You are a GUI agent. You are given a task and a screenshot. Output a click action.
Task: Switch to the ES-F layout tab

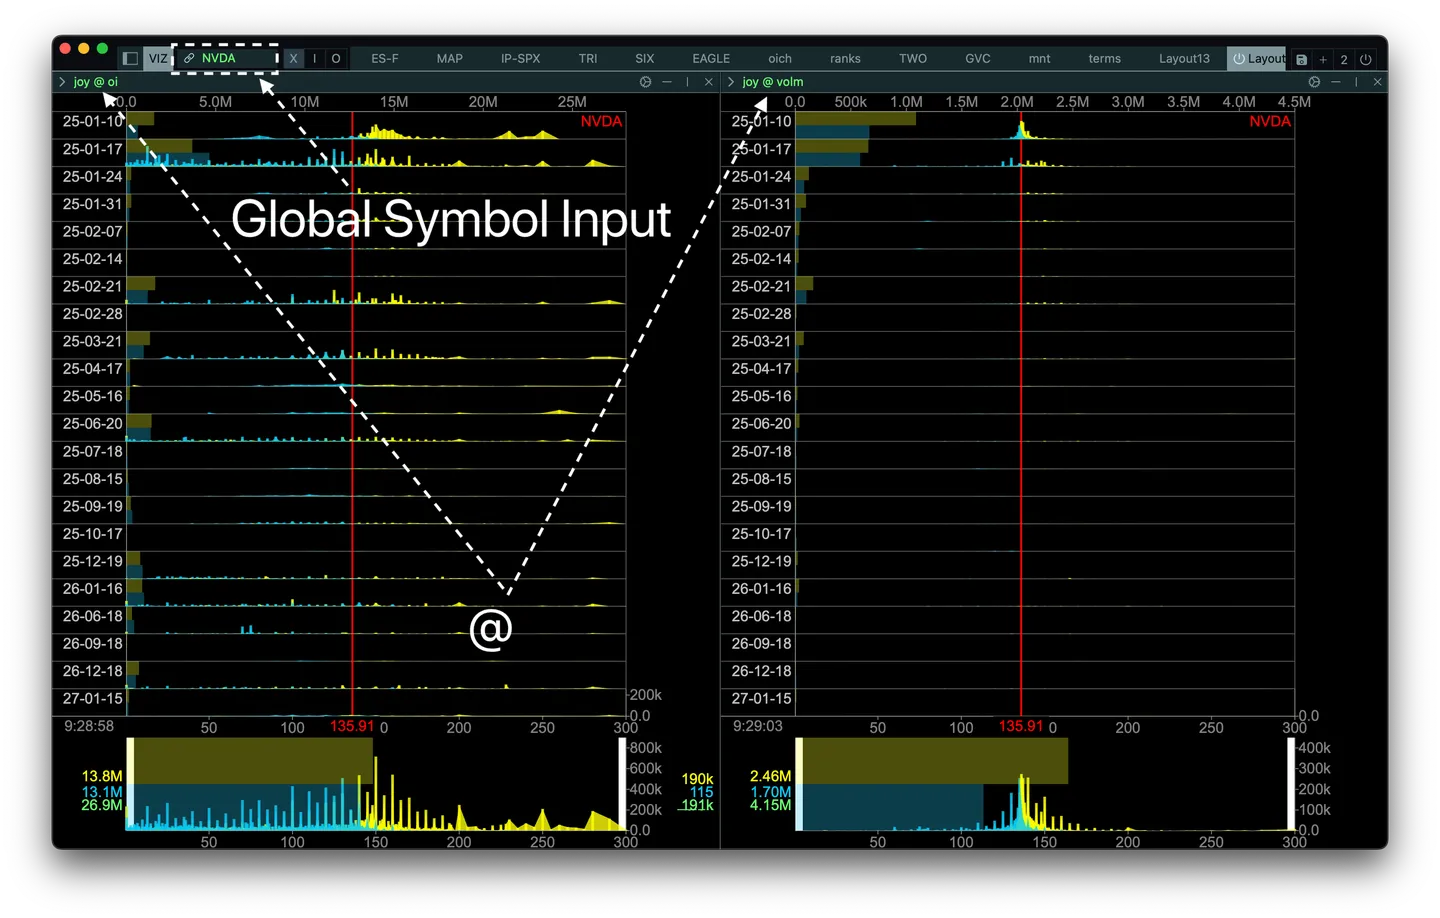tap(385, 59)
